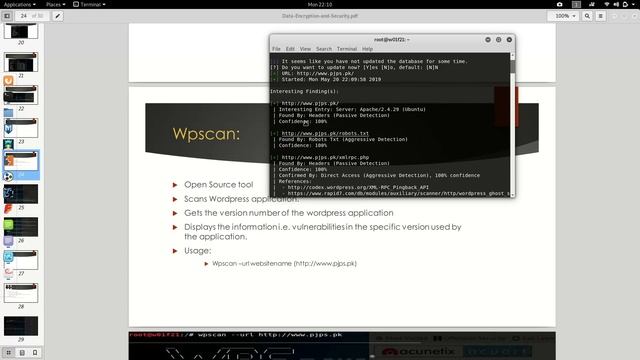The image size is (640, 360).
Task: Open the File menu in terminal window
Action: pyautogui.click(x=276, y=49)
